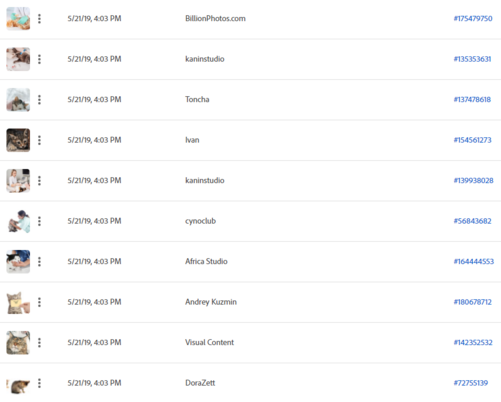Viewport: 501px width, 402px height.
Task: Open asset link #175479750
Action: (473, 19)
